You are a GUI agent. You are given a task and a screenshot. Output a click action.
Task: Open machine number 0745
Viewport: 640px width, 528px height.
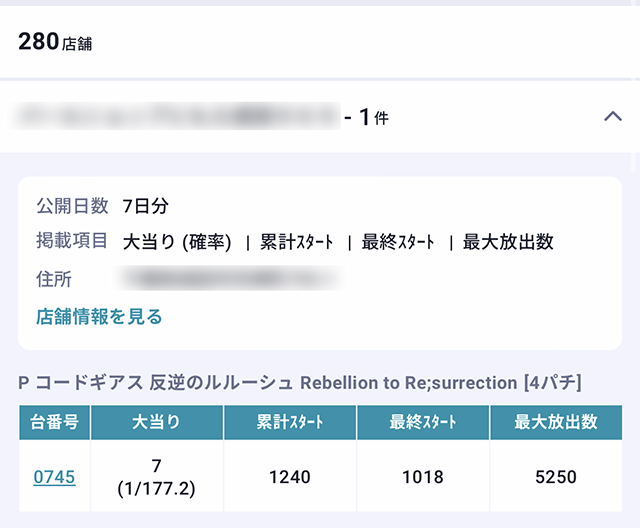pos(54,478)
